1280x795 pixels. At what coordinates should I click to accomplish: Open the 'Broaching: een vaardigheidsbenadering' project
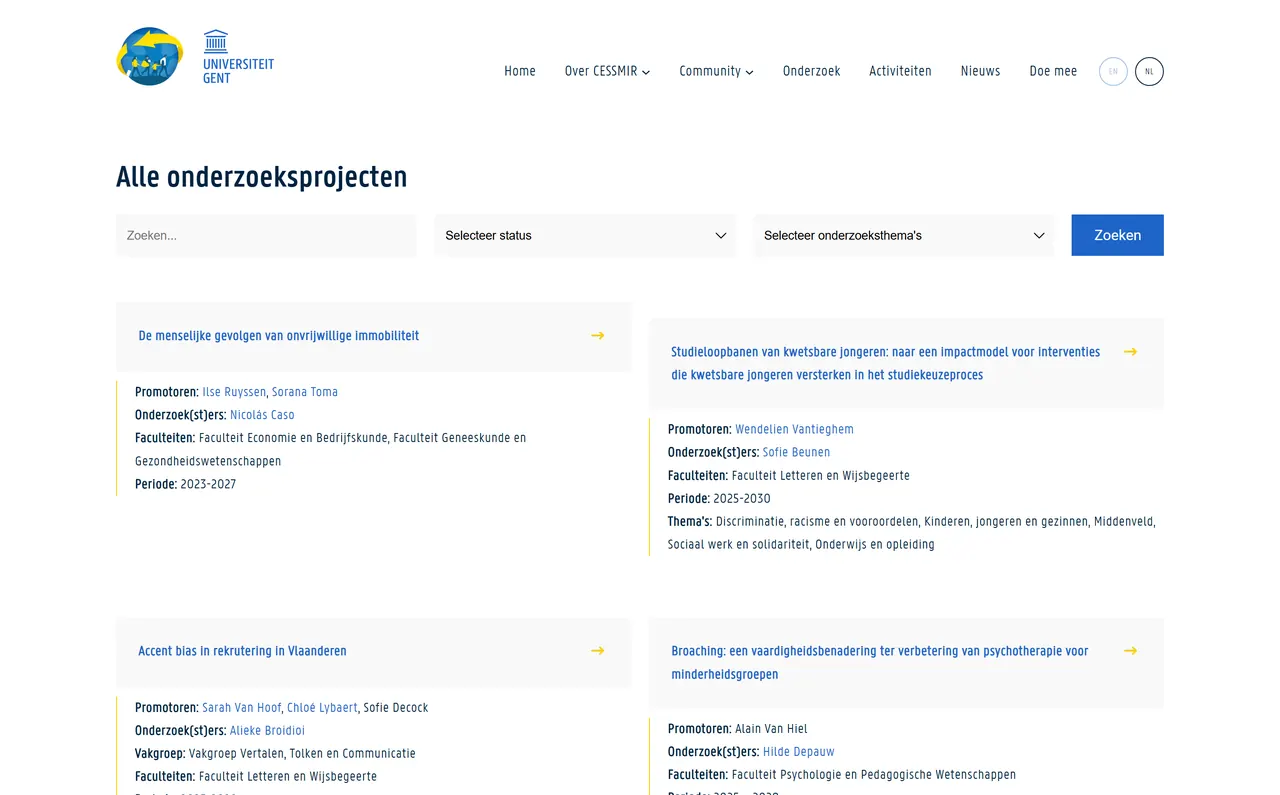[x=879, y=663]
